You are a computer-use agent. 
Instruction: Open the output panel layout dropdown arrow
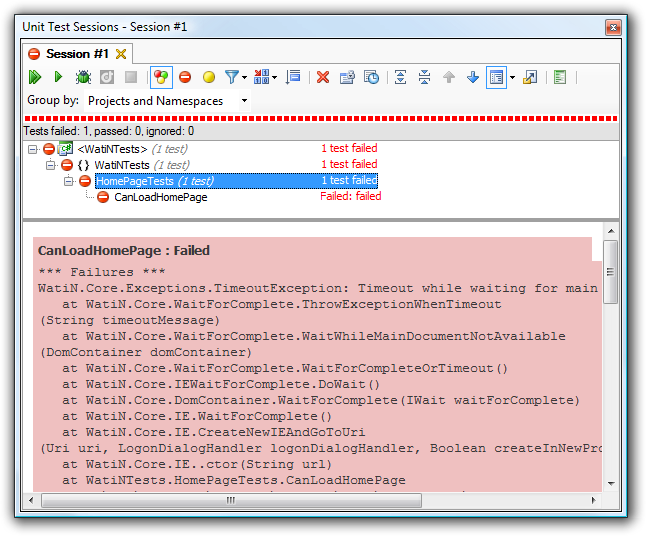coord(512,77)
